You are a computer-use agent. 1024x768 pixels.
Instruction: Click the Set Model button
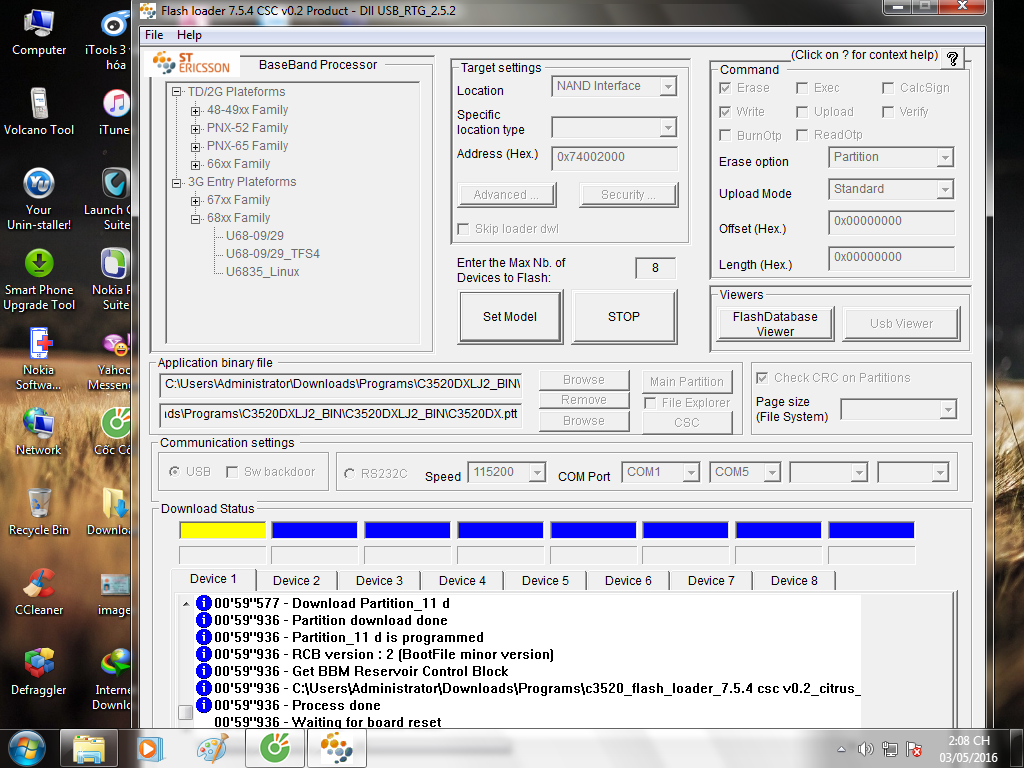coord(510,316)
